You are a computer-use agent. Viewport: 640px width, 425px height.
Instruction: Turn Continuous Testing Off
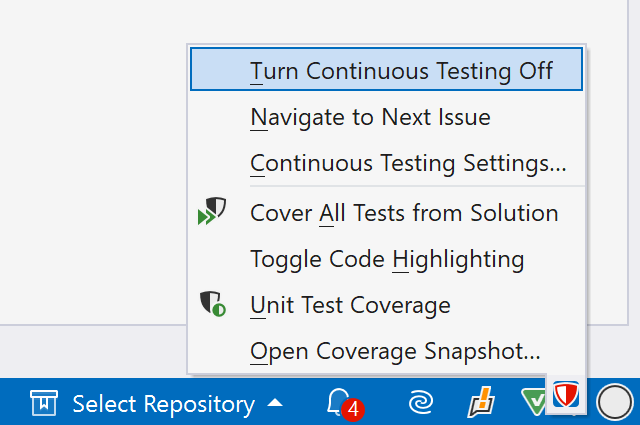(400, 71)
